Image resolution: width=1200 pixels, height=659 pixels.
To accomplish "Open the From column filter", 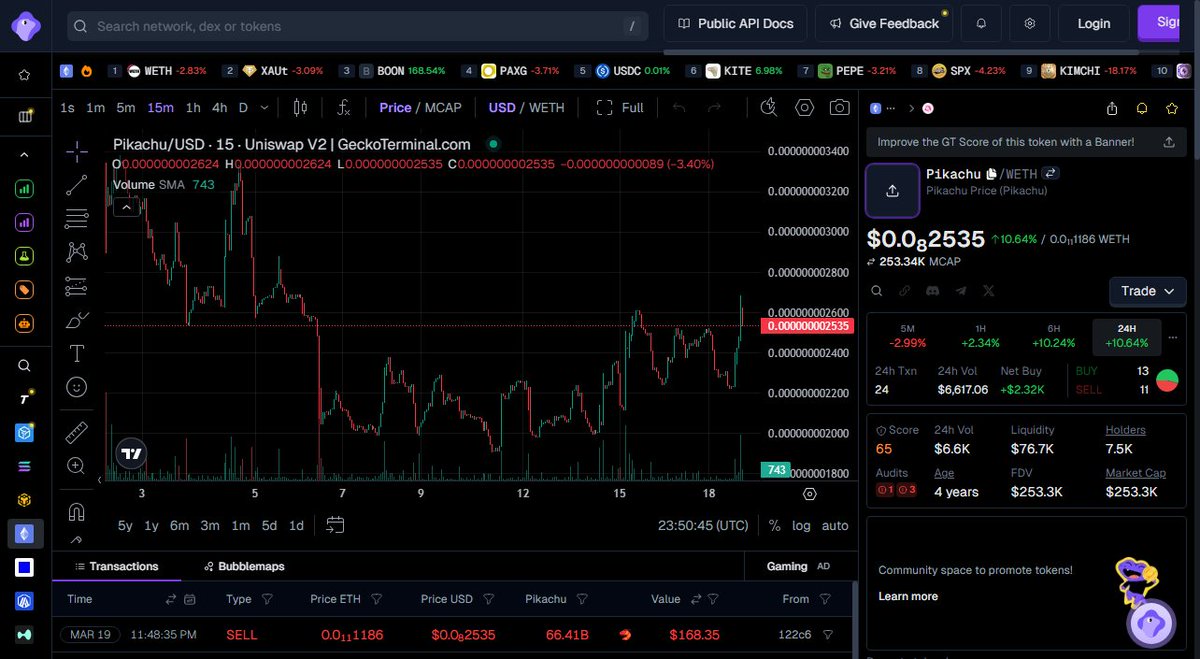I will coord(825,599).
